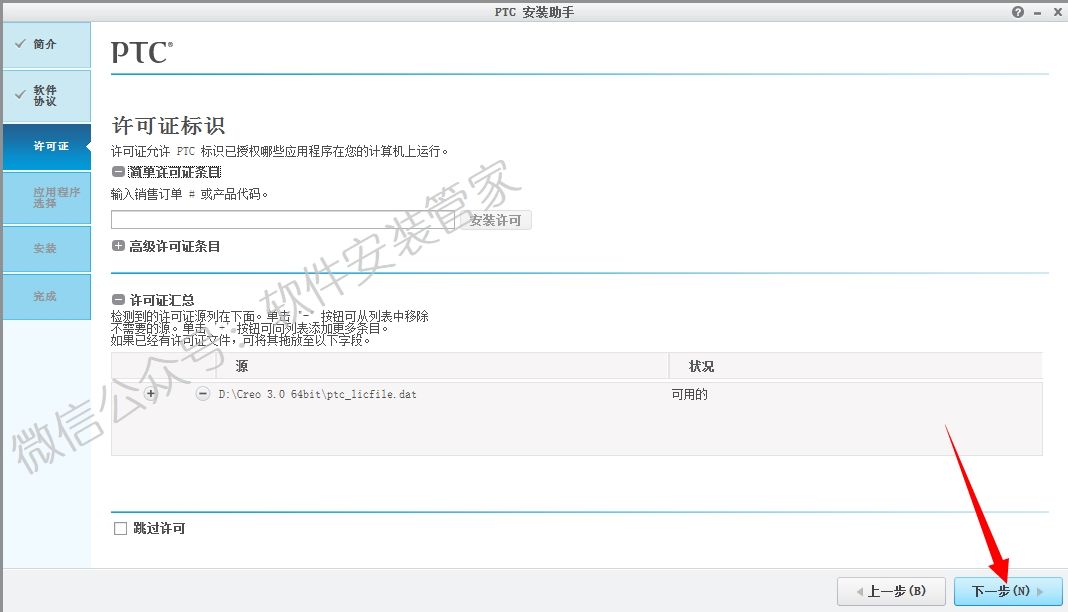This screenshot has width=1068, height=612.
Task: Switch to the 应用程序选择 step
Action: coord(47,198)
